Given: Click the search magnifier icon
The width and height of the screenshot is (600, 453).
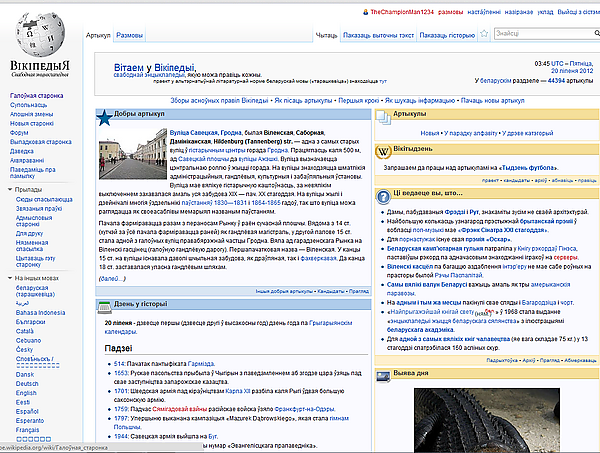Looking at the screenshot, I should pos(597,34).
